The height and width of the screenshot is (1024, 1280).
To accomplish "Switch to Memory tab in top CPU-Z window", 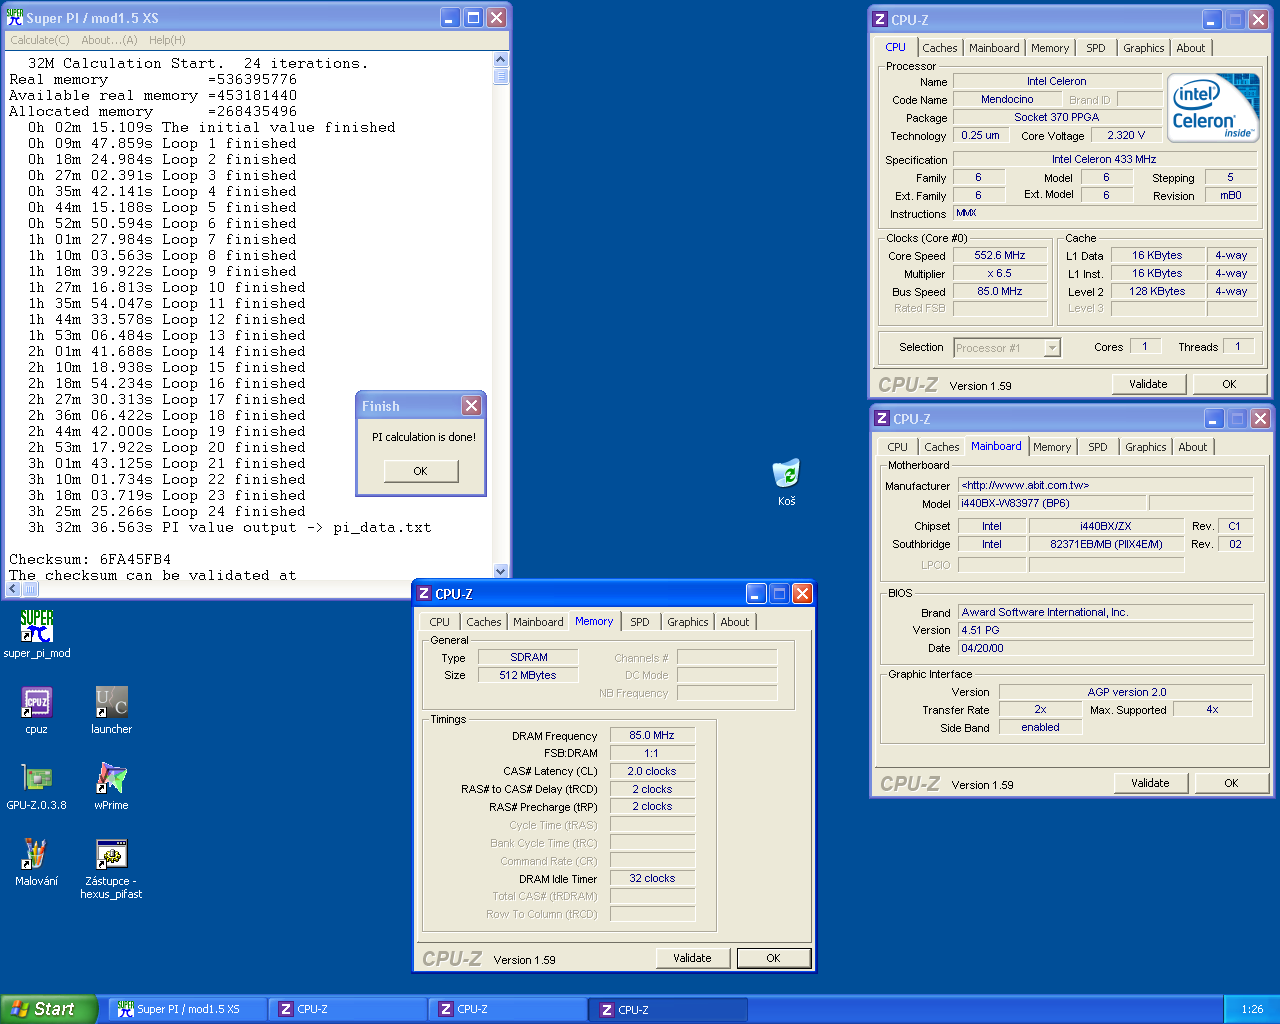I will click(x=1050, y=48).
